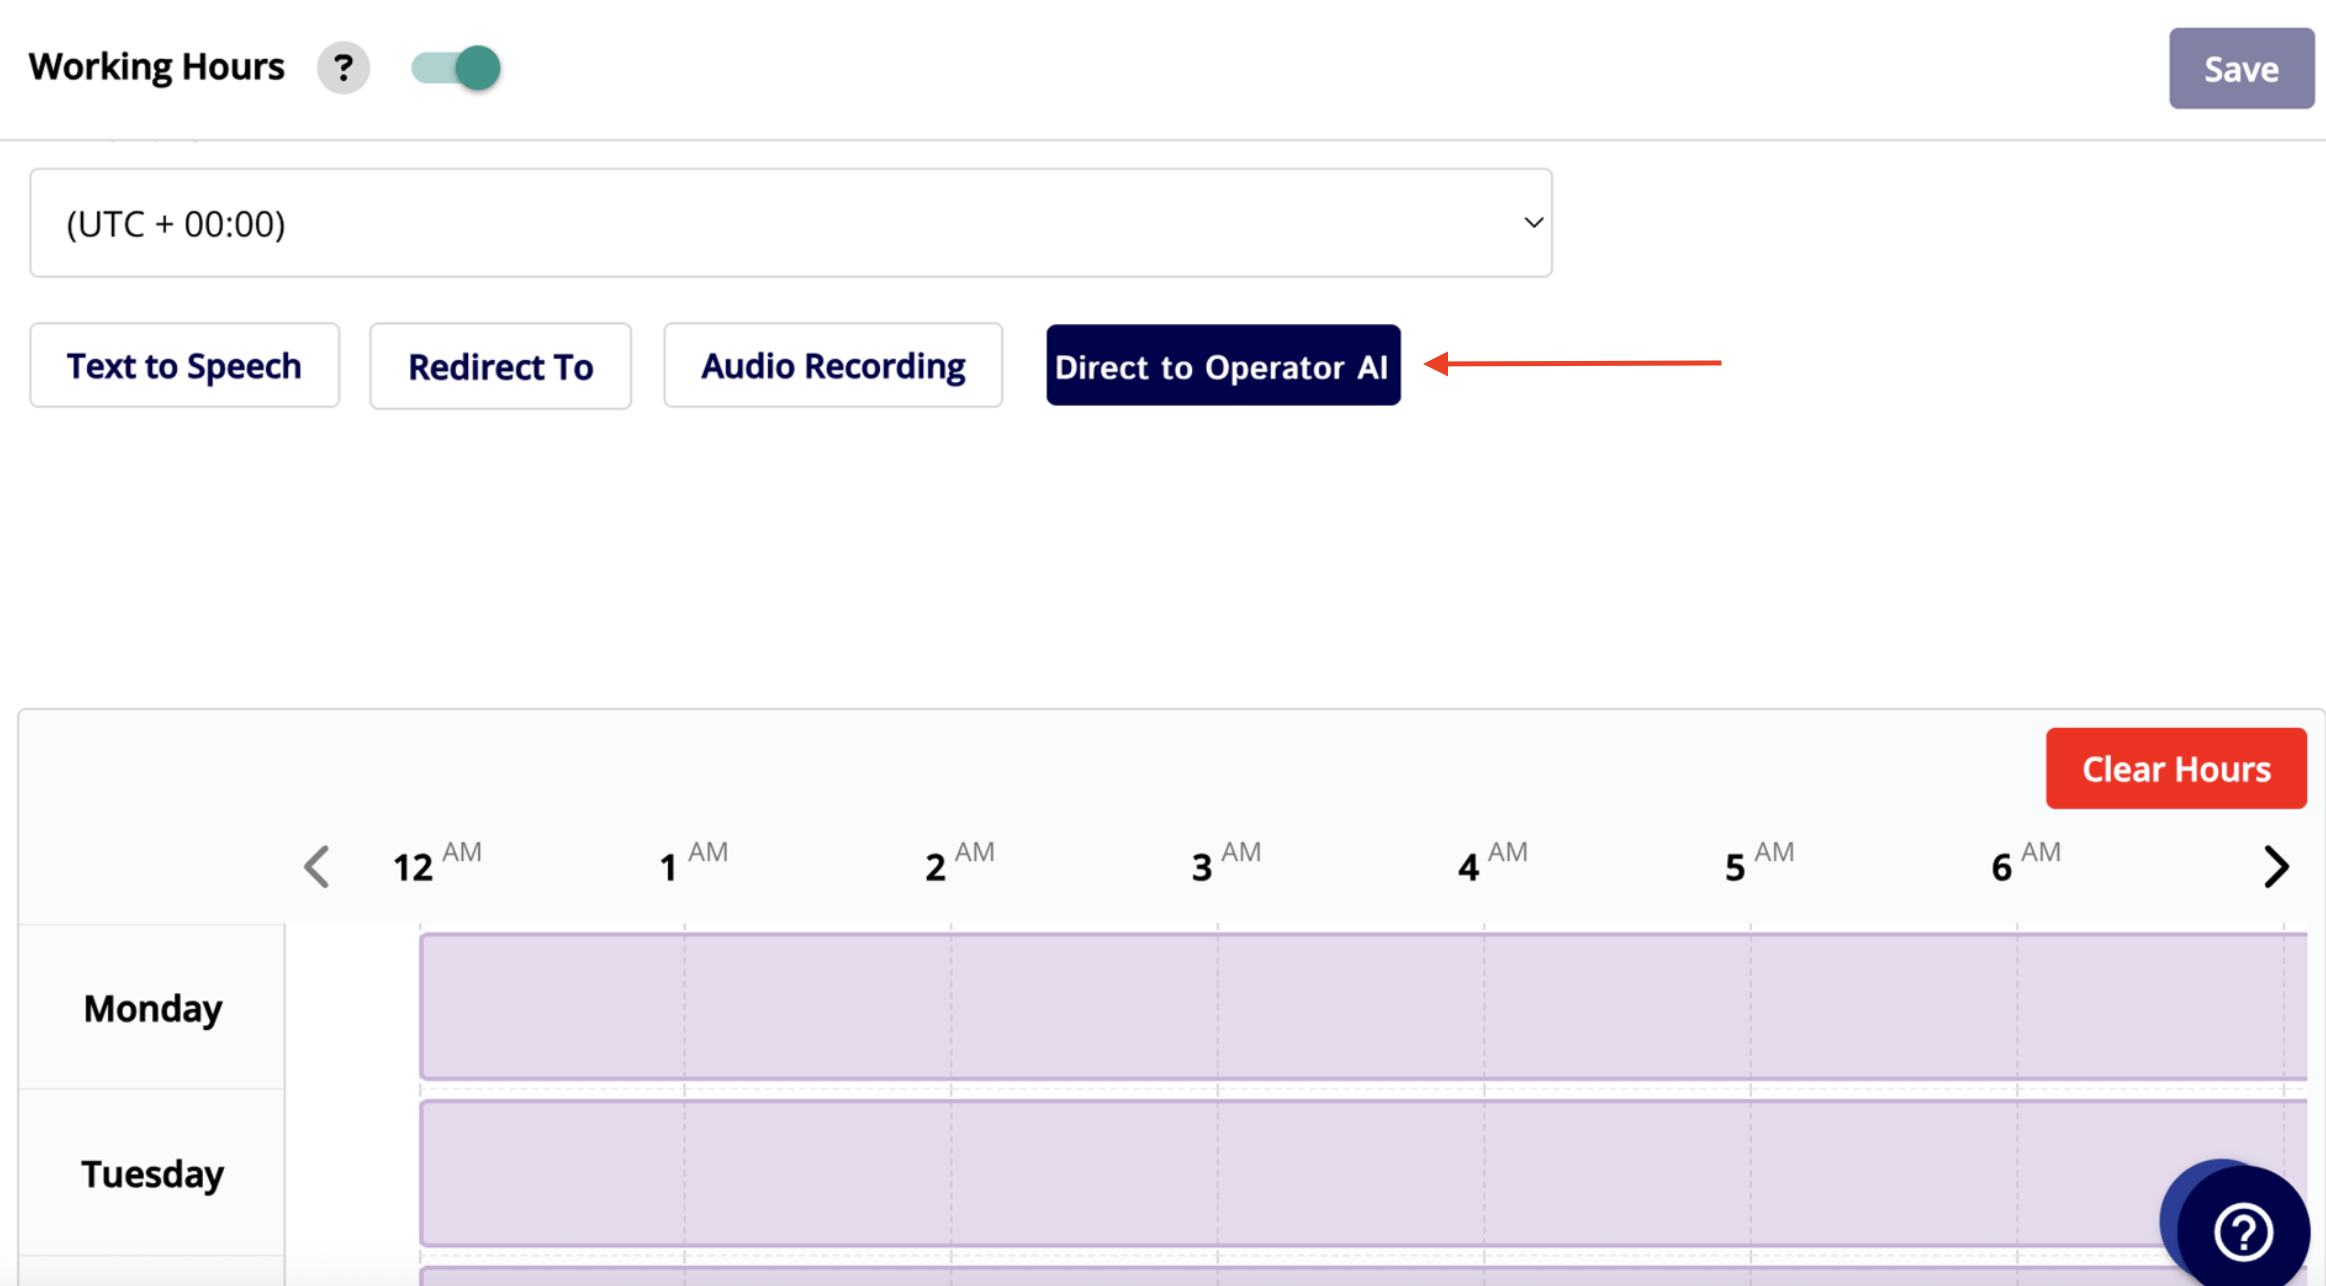Click the left chevron to show earlier hours
The image size is (2326, 1286).
(317, 866)
